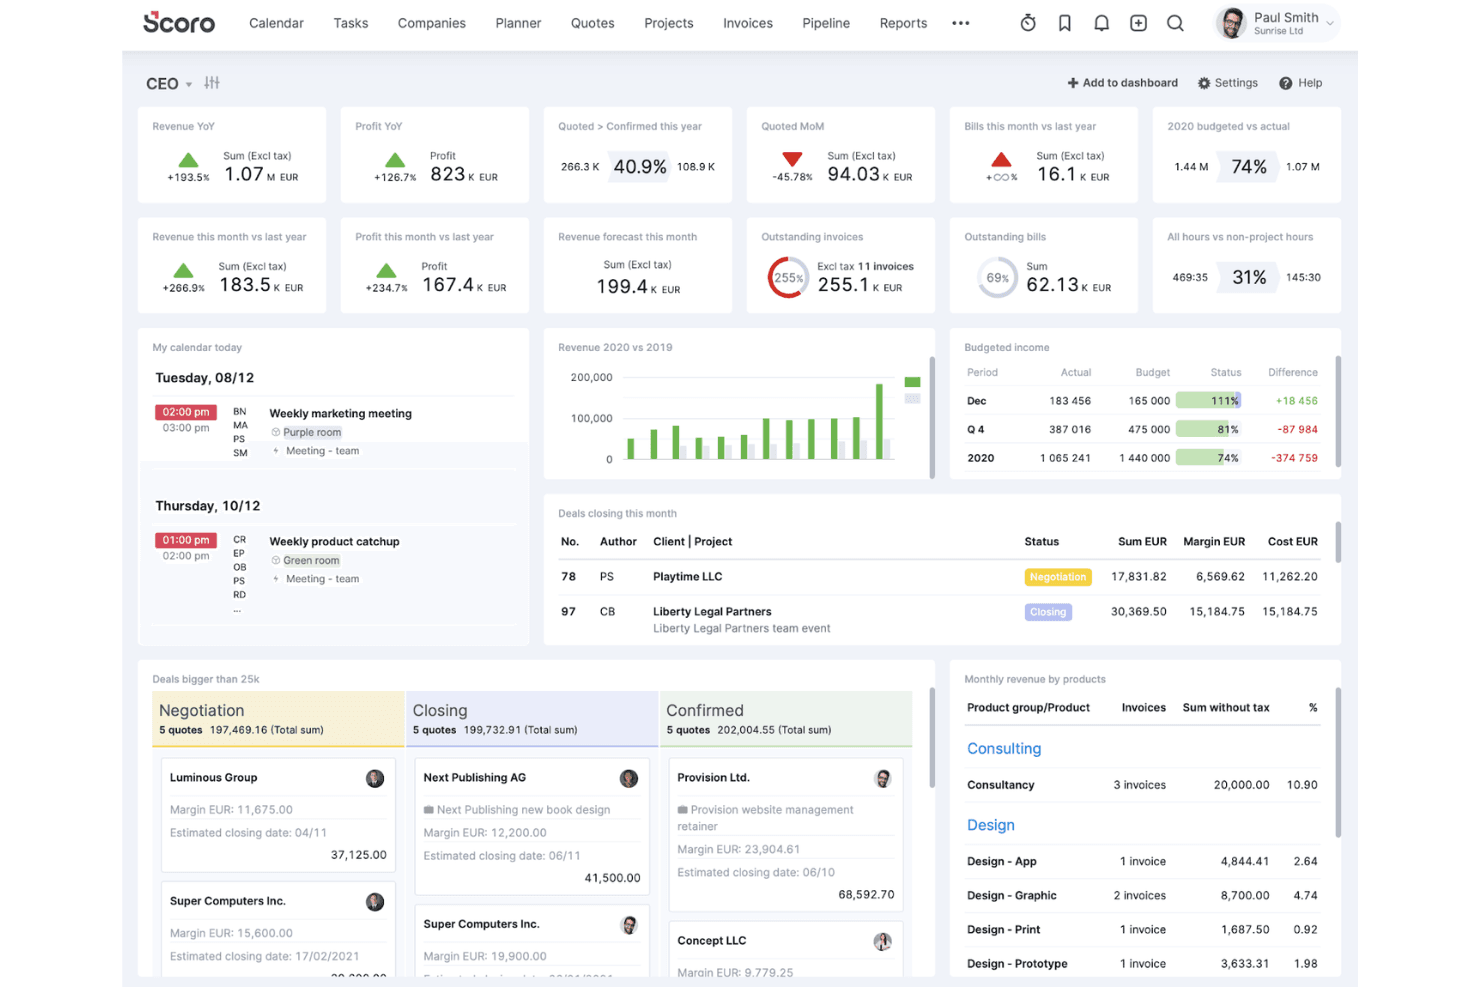This screenshot has height=987, width=1480.
Task: Click the Negotiation status badge for Playtime LLC
Action: click(x=1058, y=577)
